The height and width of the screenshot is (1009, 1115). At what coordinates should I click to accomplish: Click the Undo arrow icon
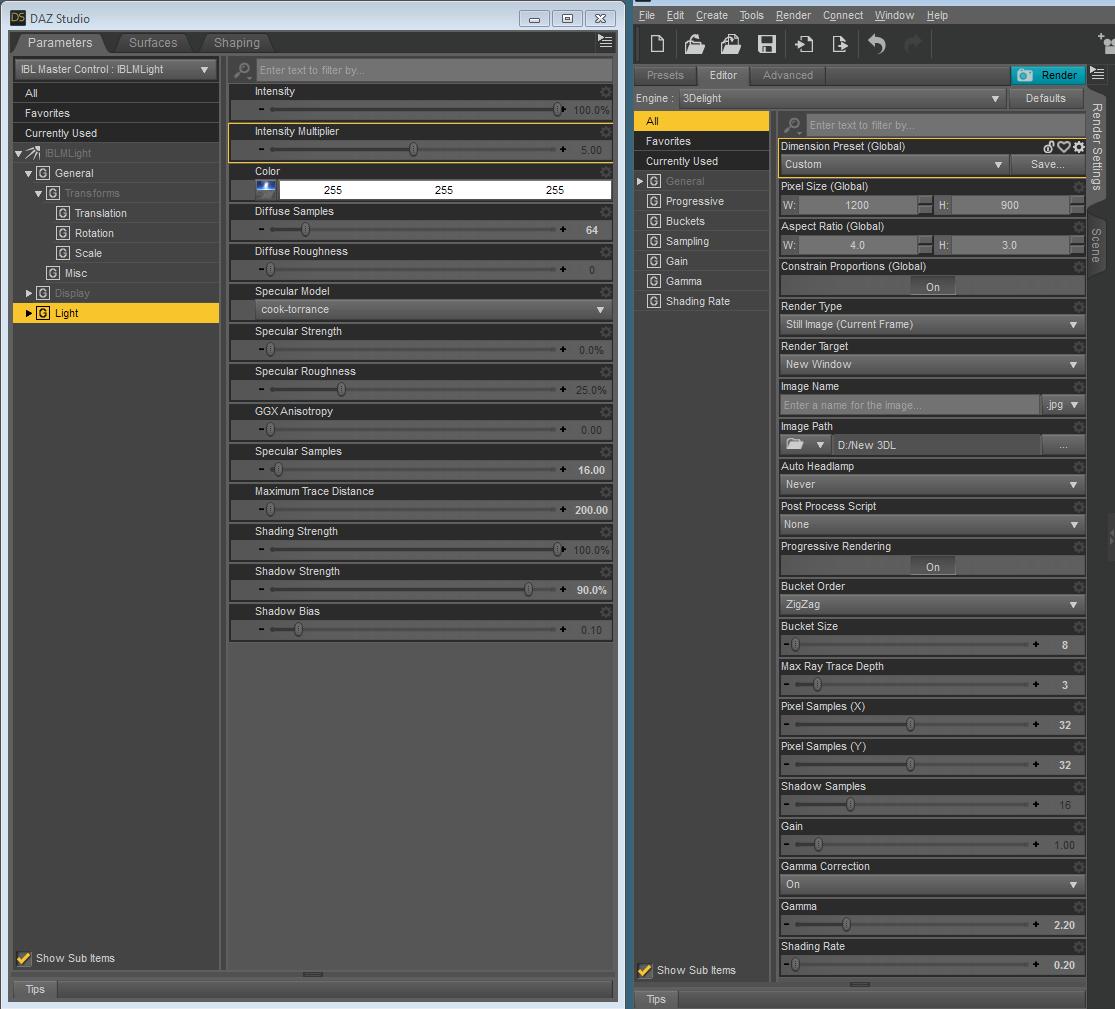[x=877, y=44]
